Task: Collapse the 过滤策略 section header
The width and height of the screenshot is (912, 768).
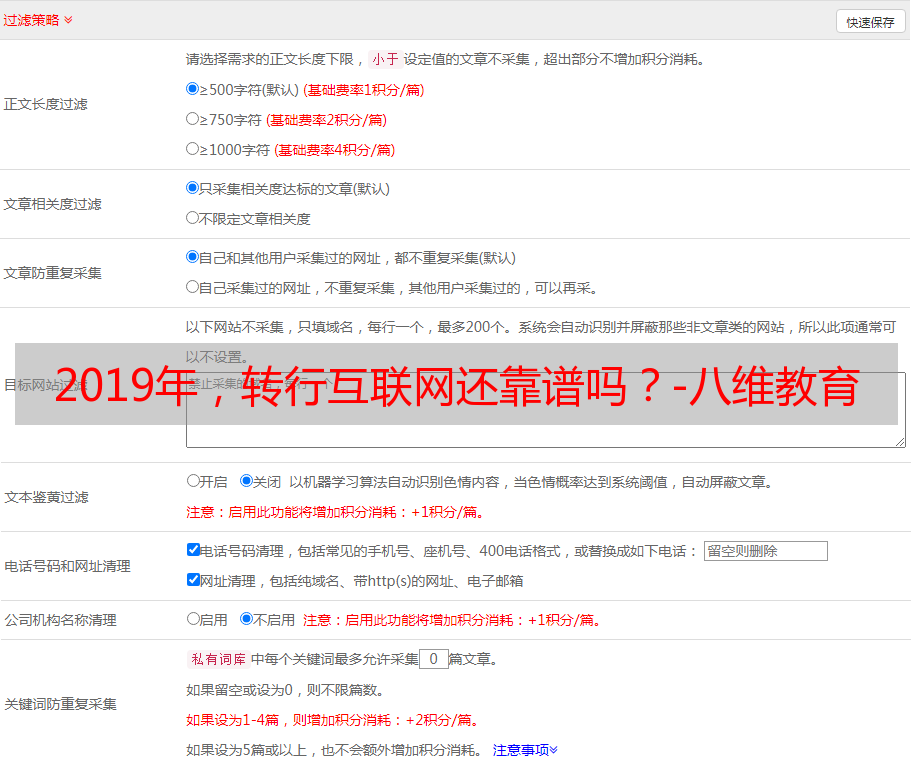Action: click(x=38, y=20)
